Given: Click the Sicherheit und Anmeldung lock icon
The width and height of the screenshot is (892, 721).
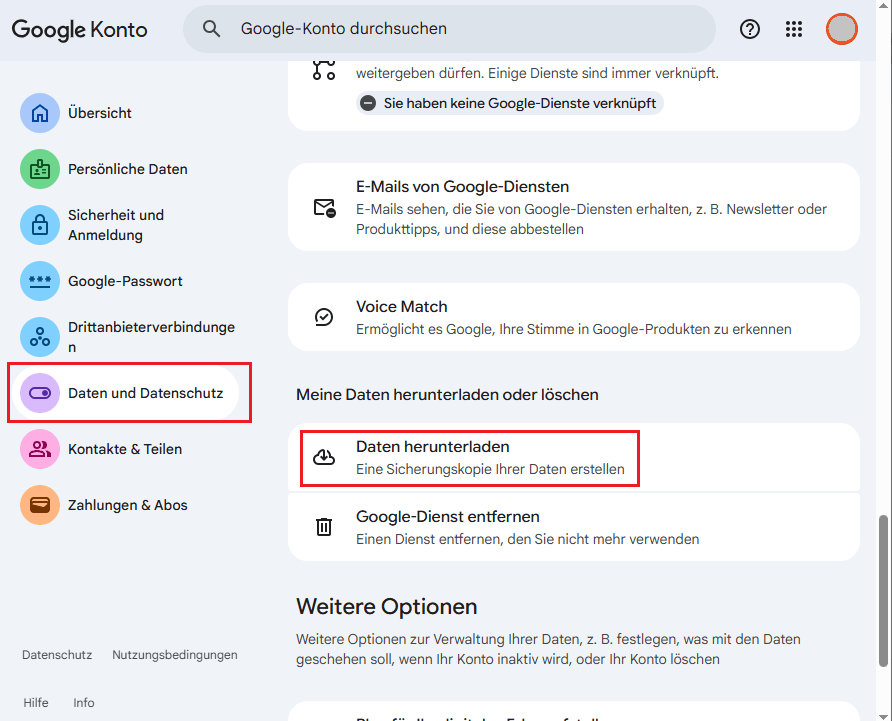Looking at the screenshot, I should (40, 225).
